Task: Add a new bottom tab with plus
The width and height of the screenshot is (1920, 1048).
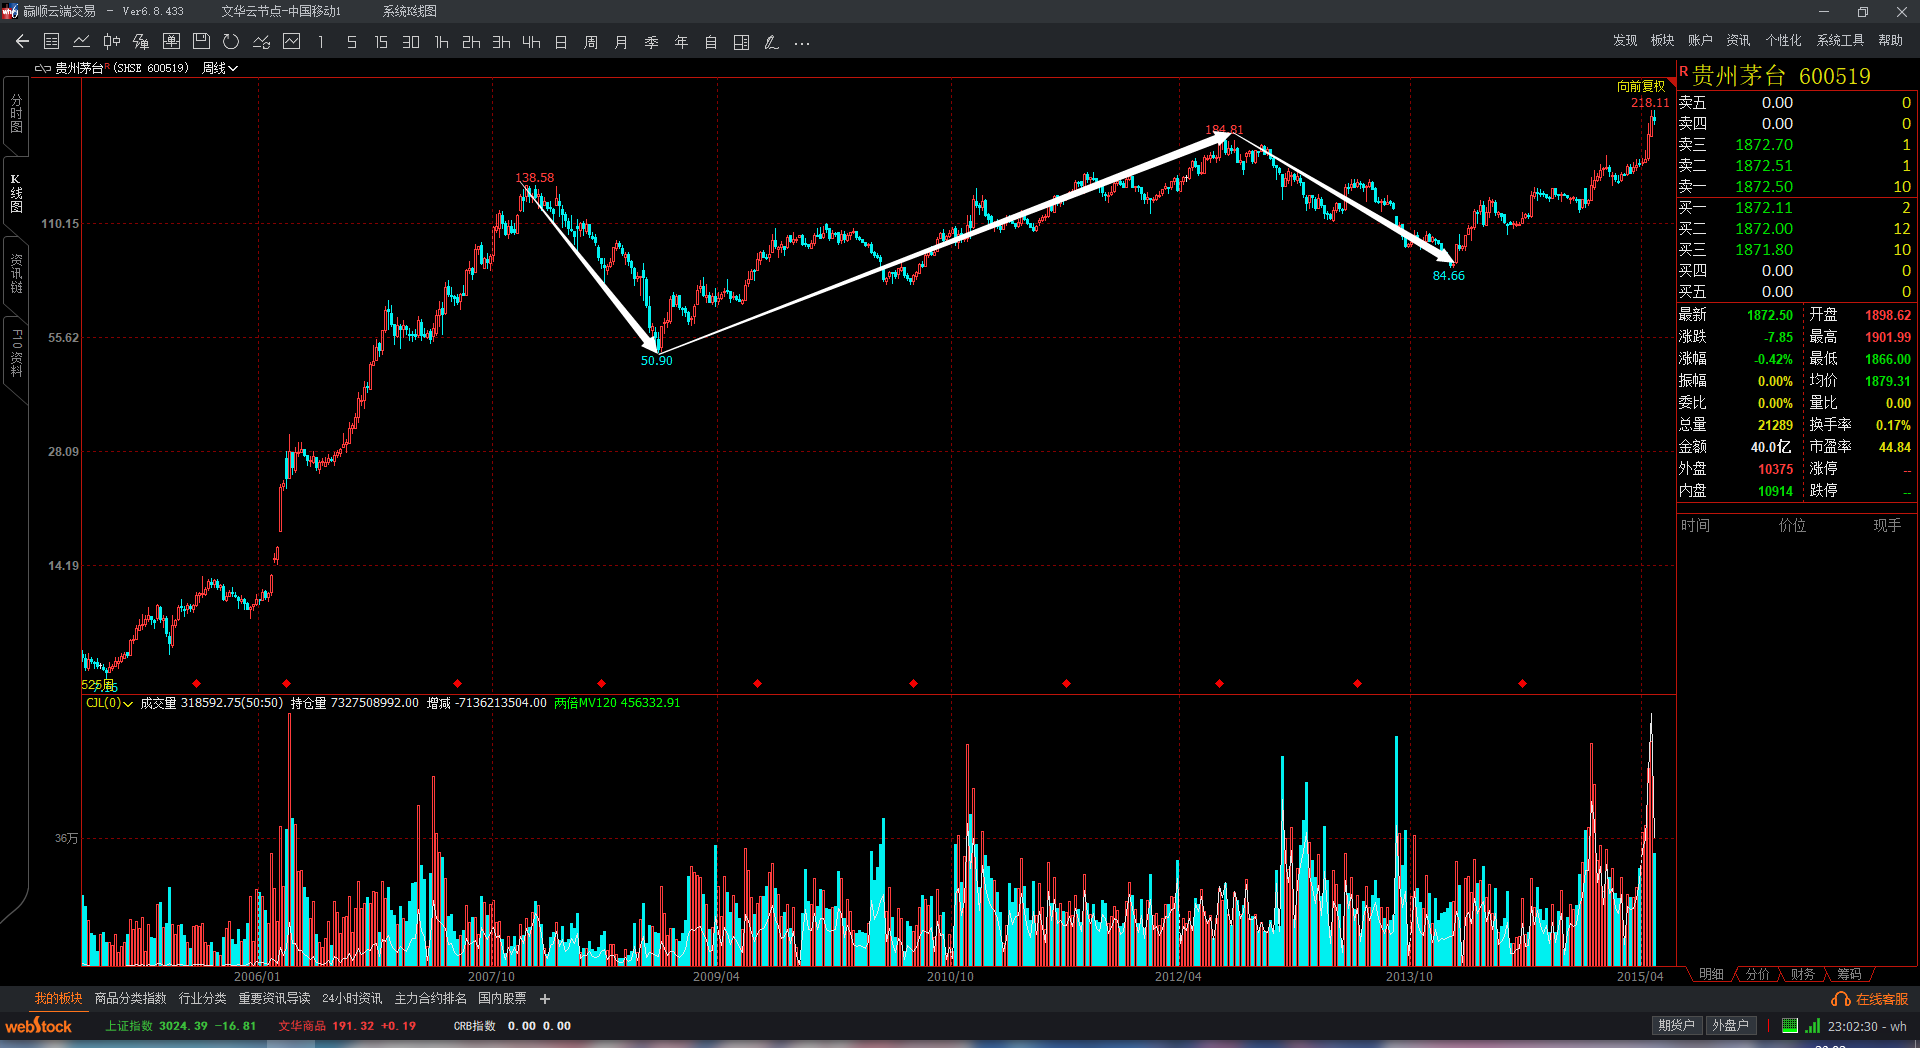Action: click(x=545, y=998)
